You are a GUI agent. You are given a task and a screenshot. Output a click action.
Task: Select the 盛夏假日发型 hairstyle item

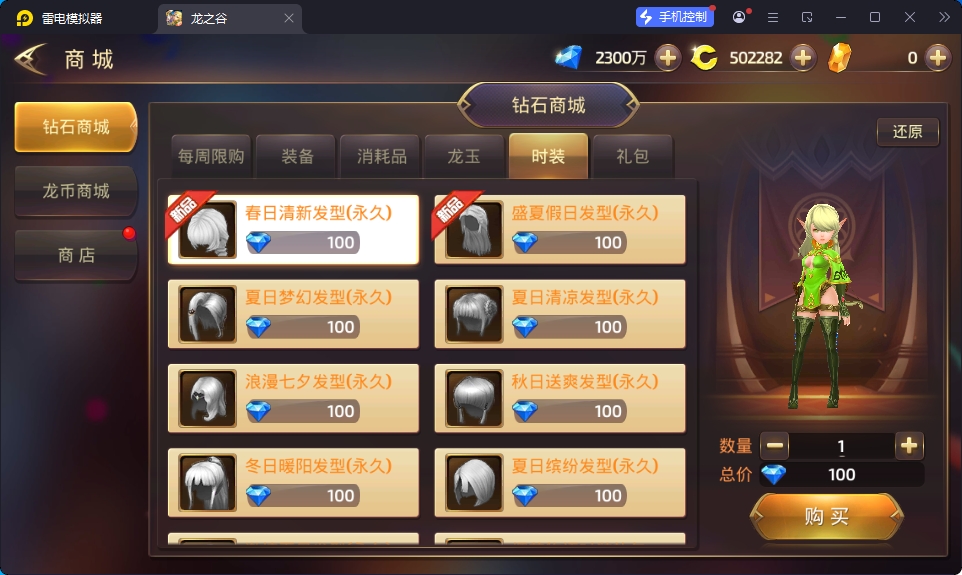click(560, 230)
